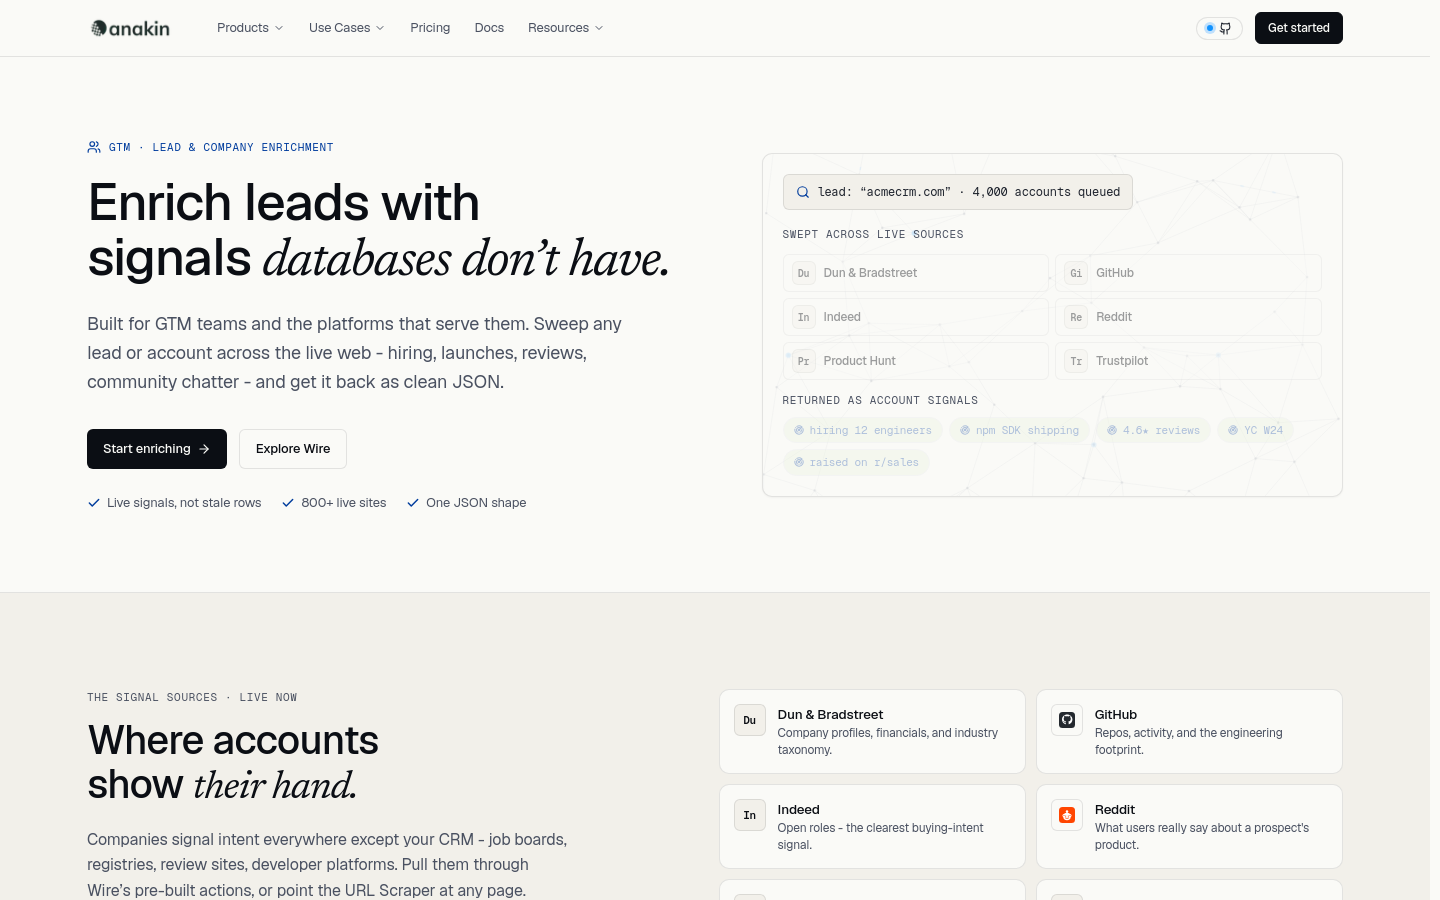
Task: Select the Product Hunt source in demo panel
Action: (x=916, y=361)
